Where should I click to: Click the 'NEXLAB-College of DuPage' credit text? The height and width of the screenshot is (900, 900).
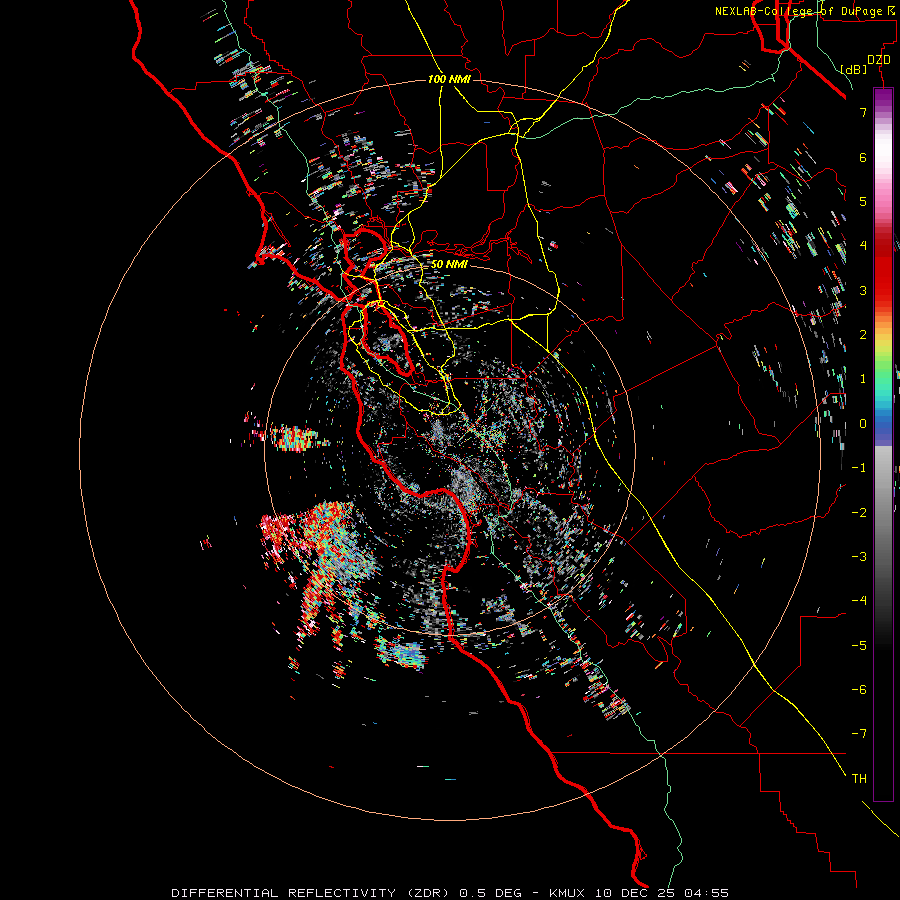tap(798, 11)
